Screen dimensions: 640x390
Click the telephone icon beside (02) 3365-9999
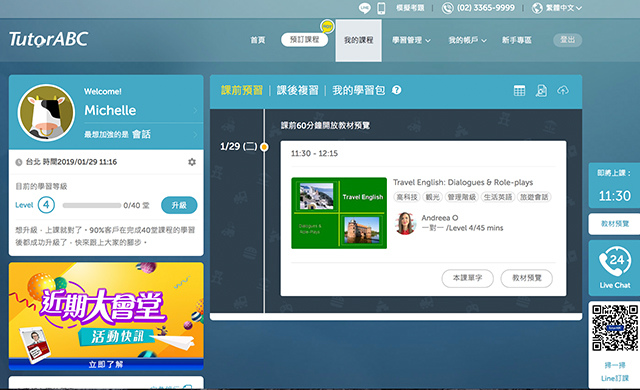point(448,8)
